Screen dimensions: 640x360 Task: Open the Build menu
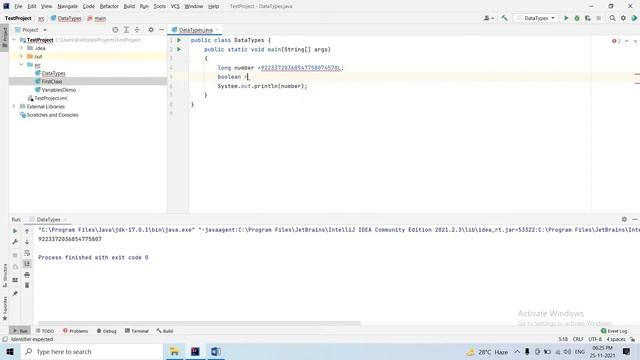129,7
